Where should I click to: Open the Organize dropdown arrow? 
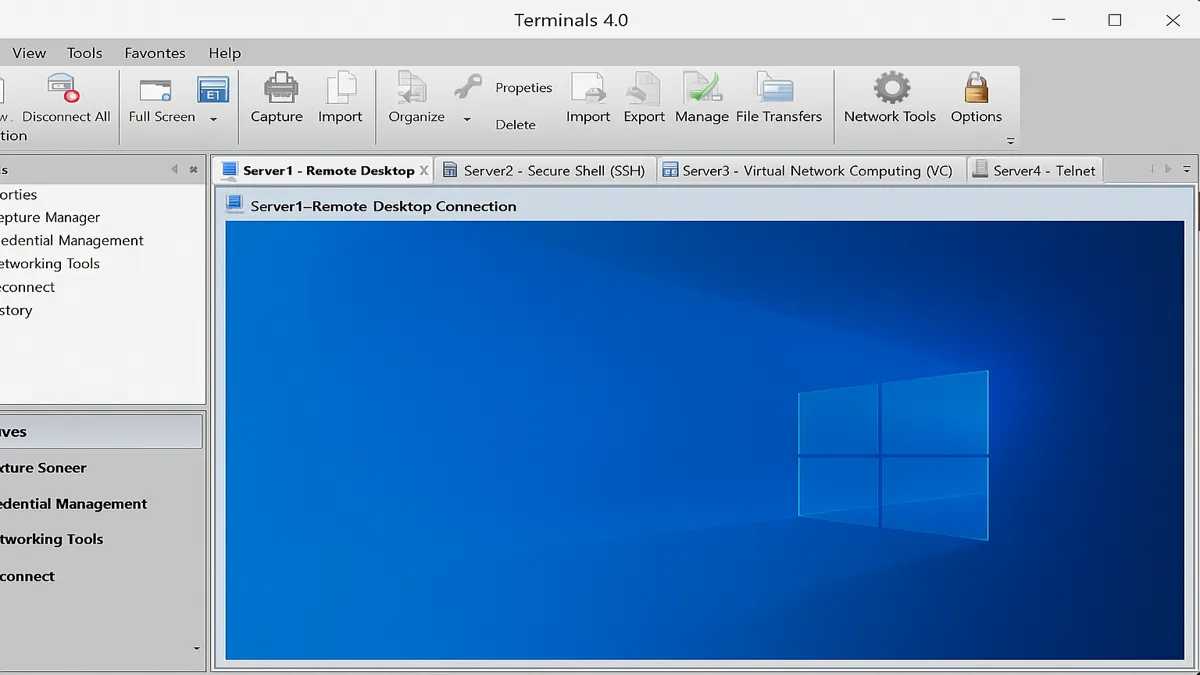[x=466, y=118]
